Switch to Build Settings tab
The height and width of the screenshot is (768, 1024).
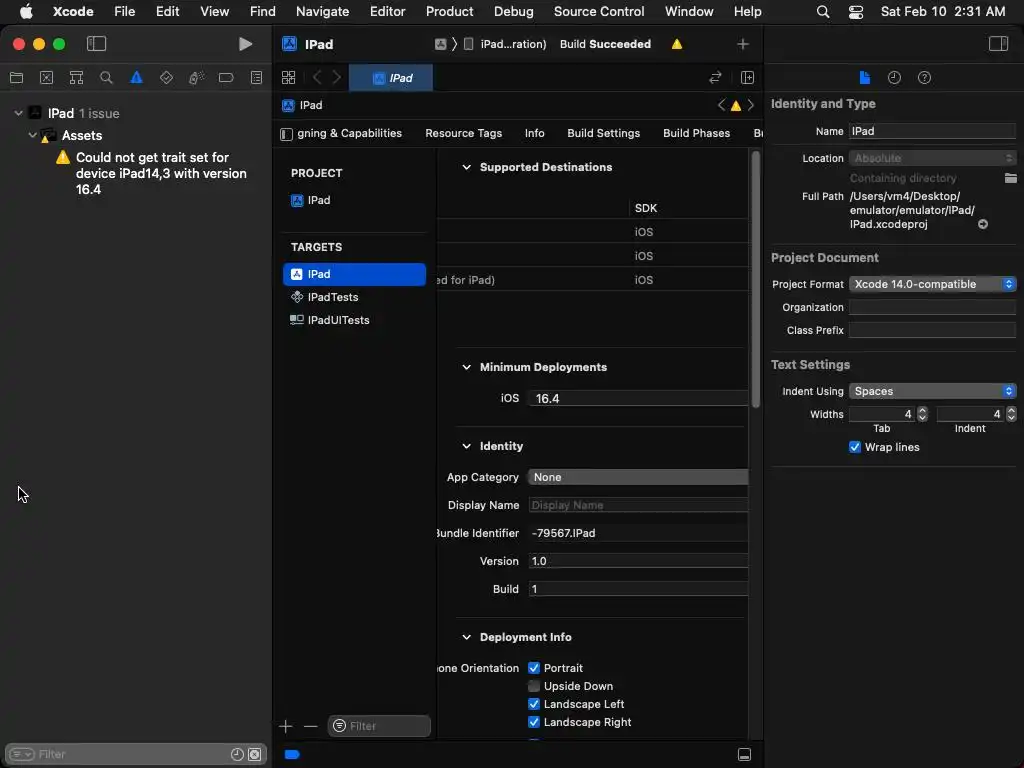click(603, 133)
